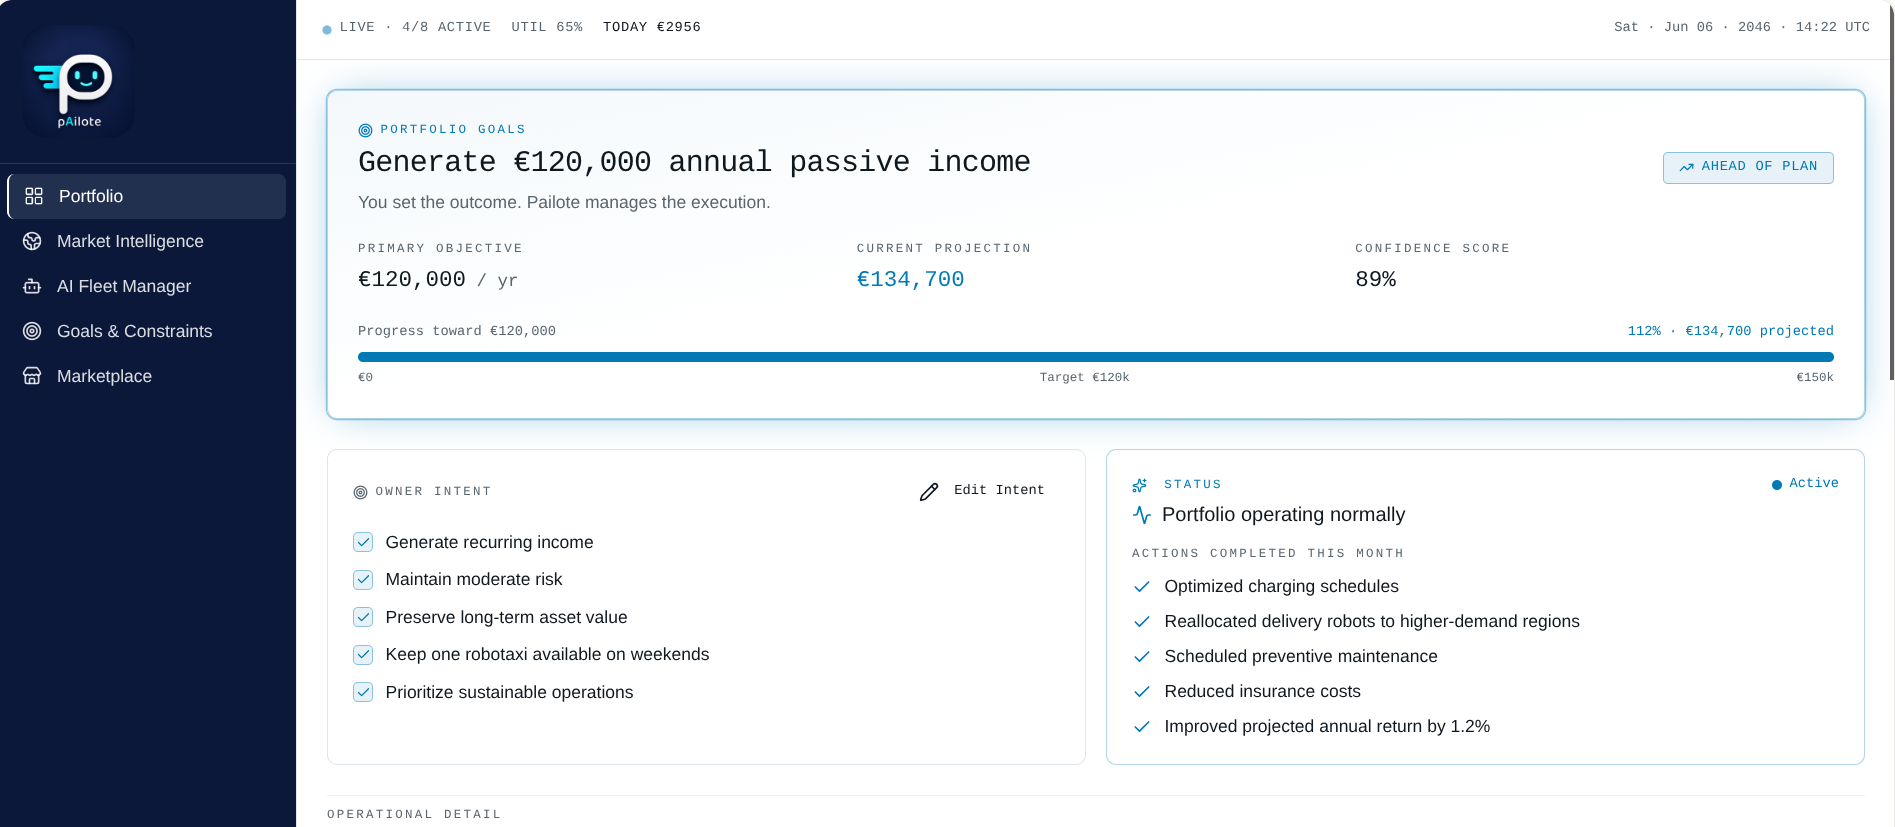Open the Goals & Constraints section

pyautogui.click(x=147, y=331)
